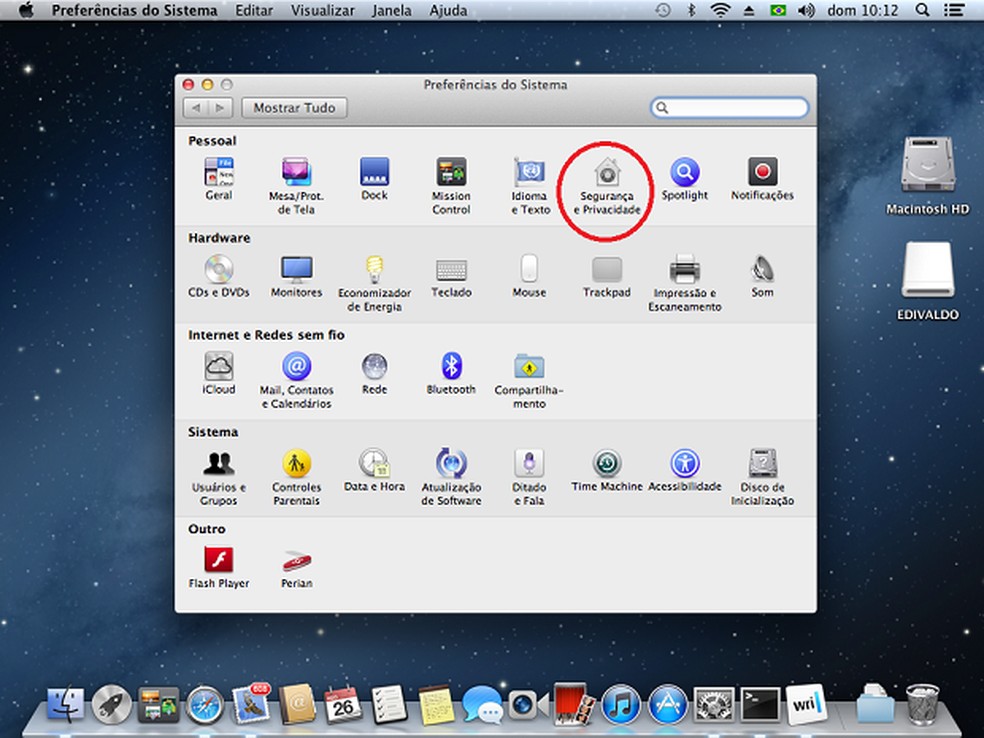Select the Macintosh HD desktop drive
This screenshot has width=984, height=738.
pos(928,177)
